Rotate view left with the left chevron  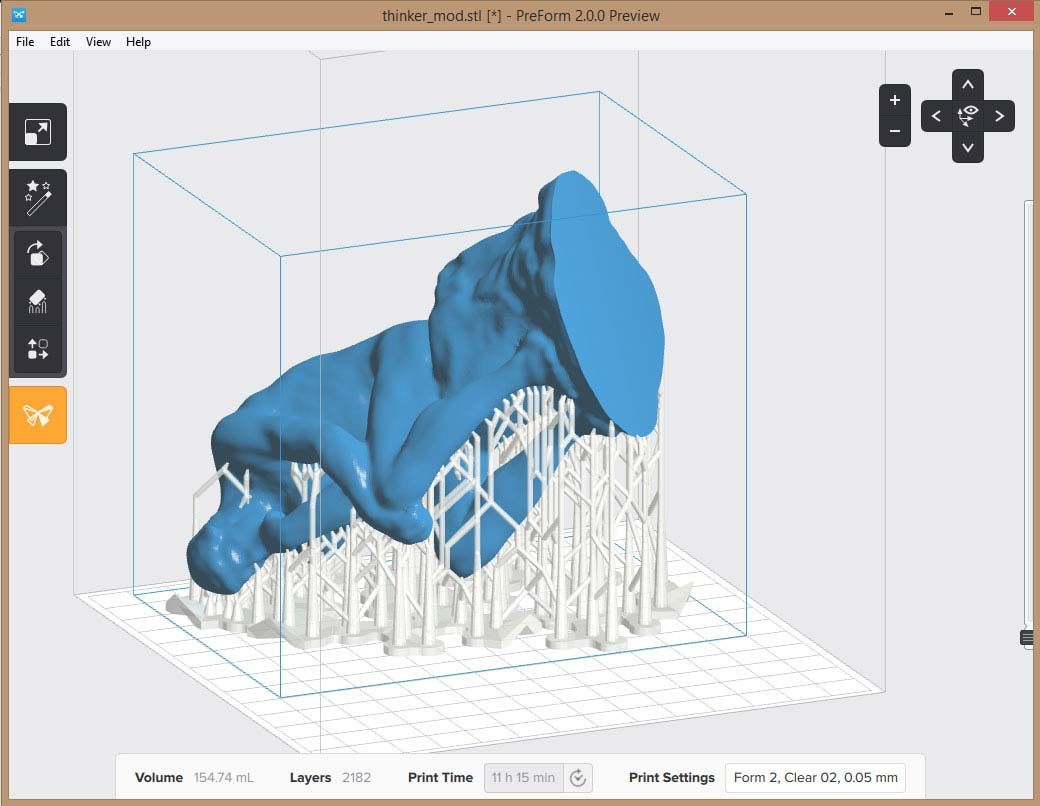click(x=936, y=116)
